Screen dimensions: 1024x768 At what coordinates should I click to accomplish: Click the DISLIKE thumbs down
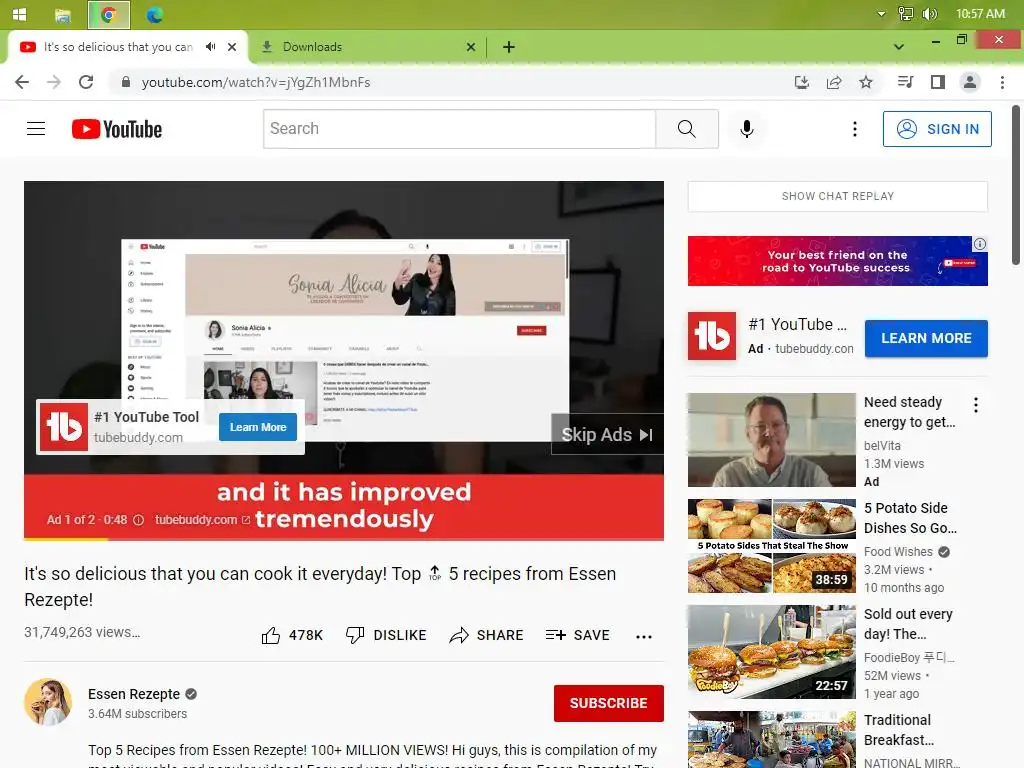click(386, 635)
